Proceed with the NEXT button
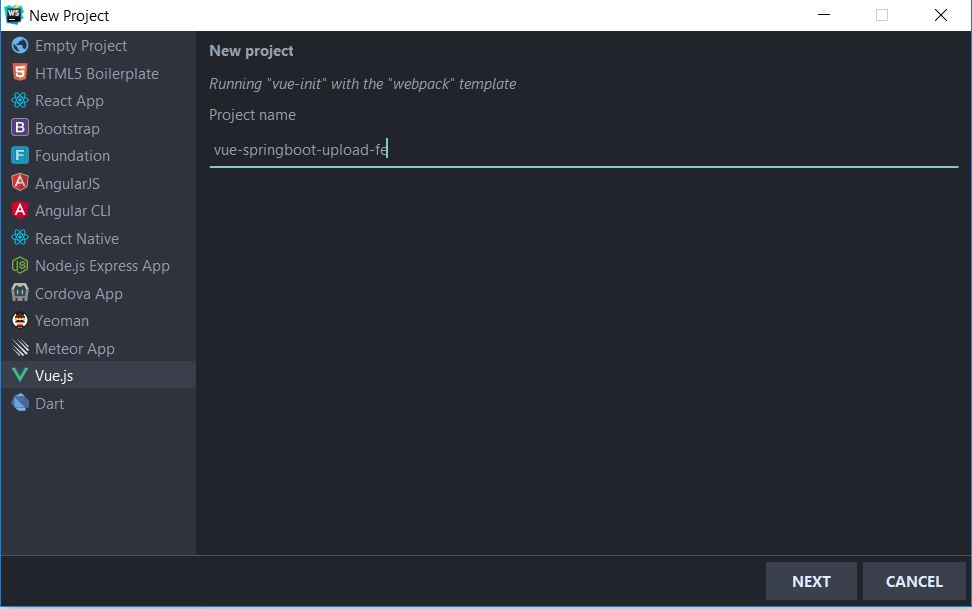Viewport: 972px width, 609px height. (811, 581)
